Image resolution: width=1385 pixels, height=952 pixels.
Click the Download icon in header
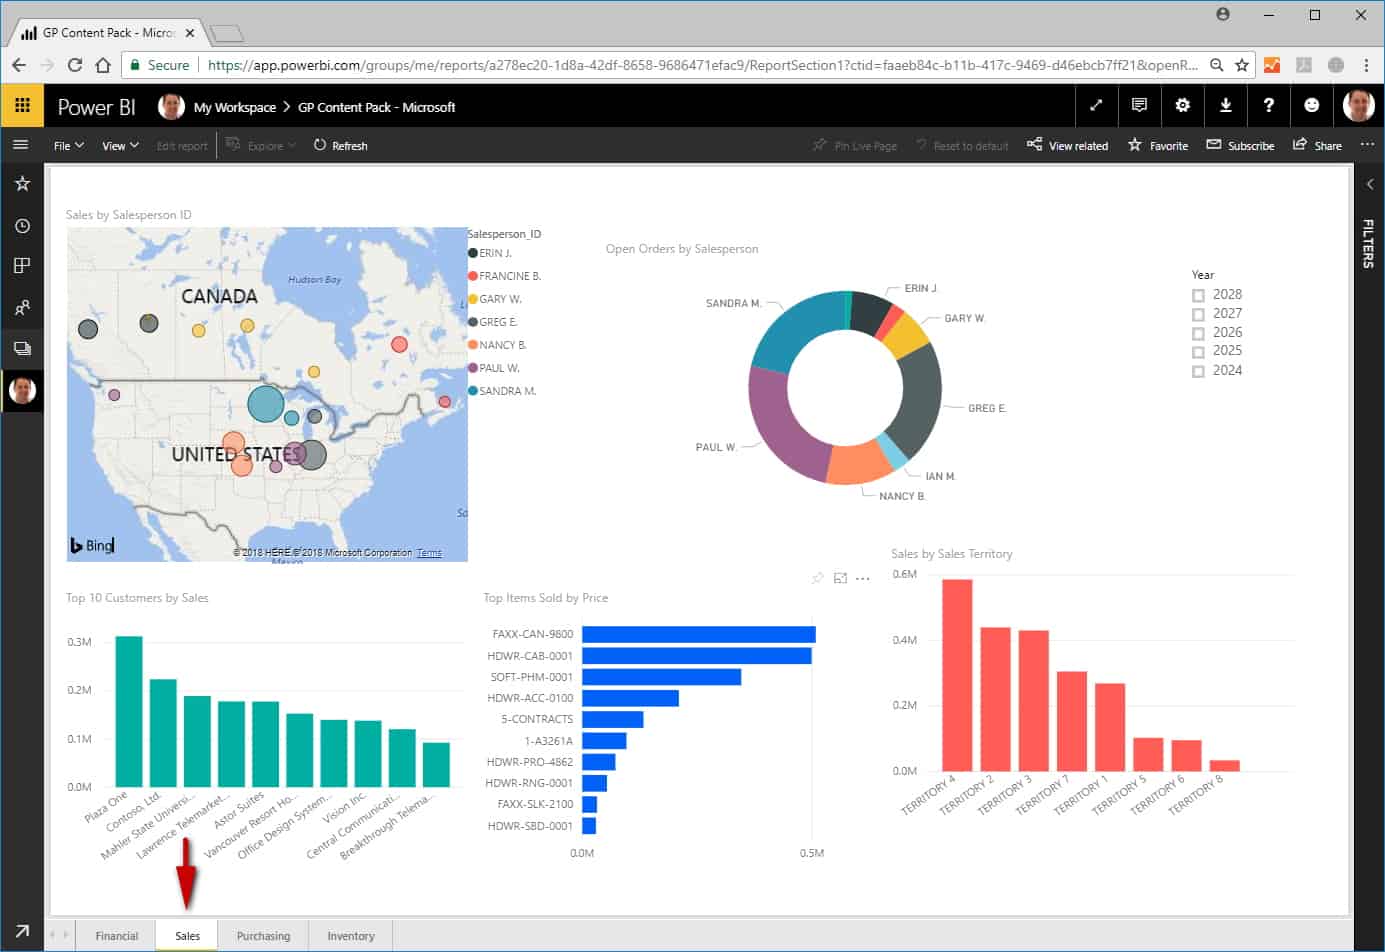click(x=1225, y=105)
